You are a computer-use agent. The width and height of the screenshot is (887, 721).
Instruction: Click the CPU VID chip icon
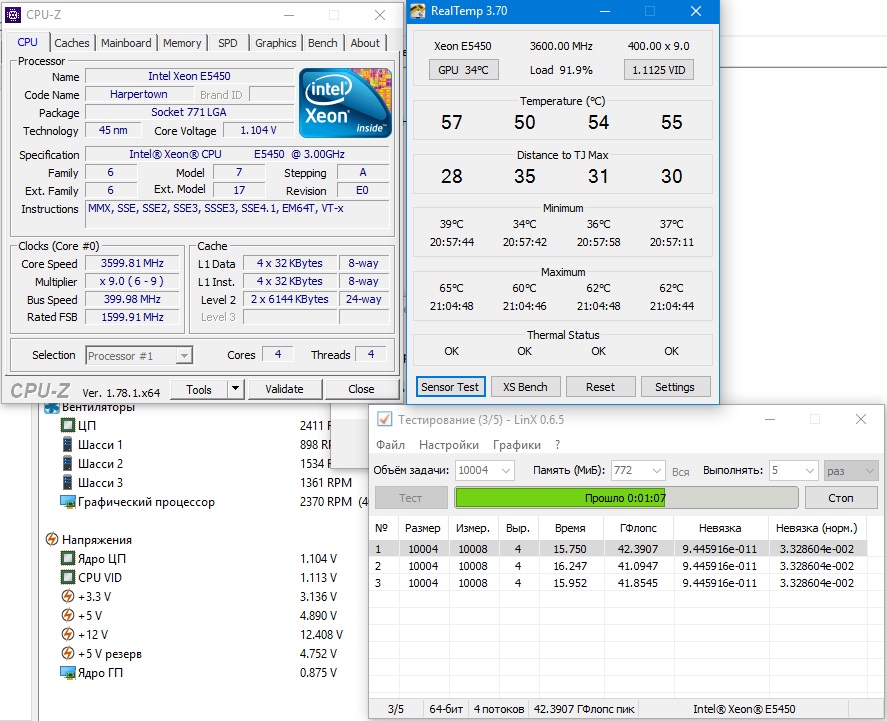(67, 577)
